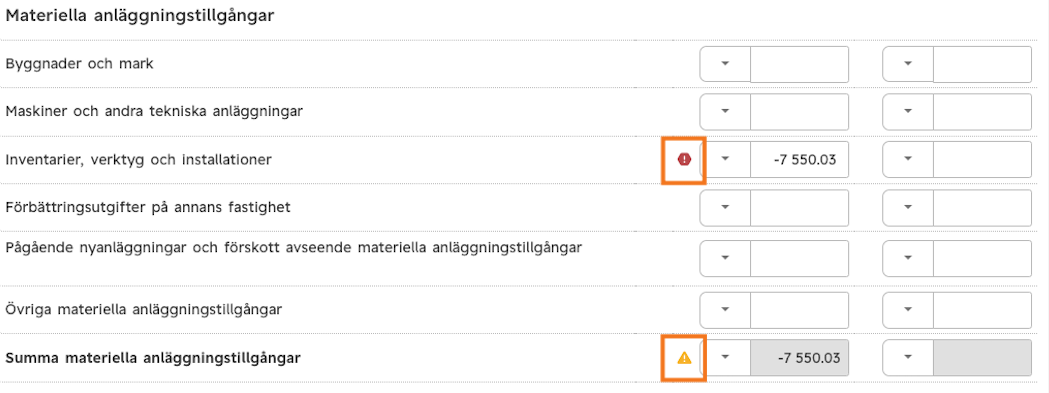
Task: Click first amount field for Förbättringsutgifter på annans fastighet
Action: [799, 208]
